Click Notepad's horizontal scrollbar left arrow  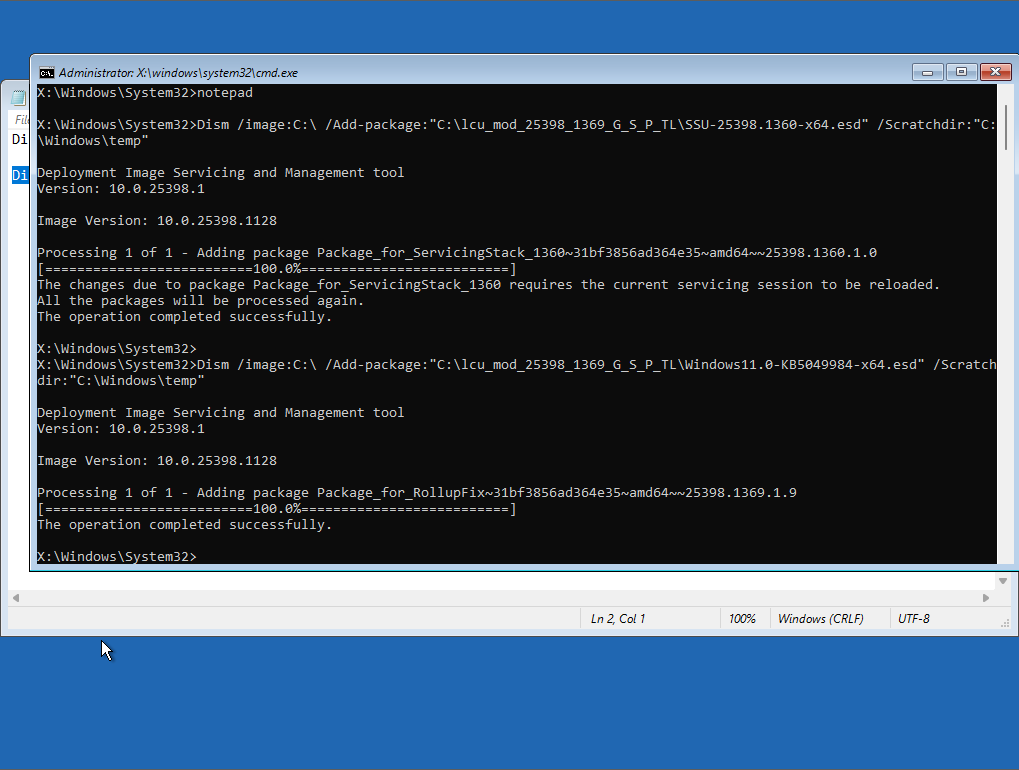tap(16, 598)
